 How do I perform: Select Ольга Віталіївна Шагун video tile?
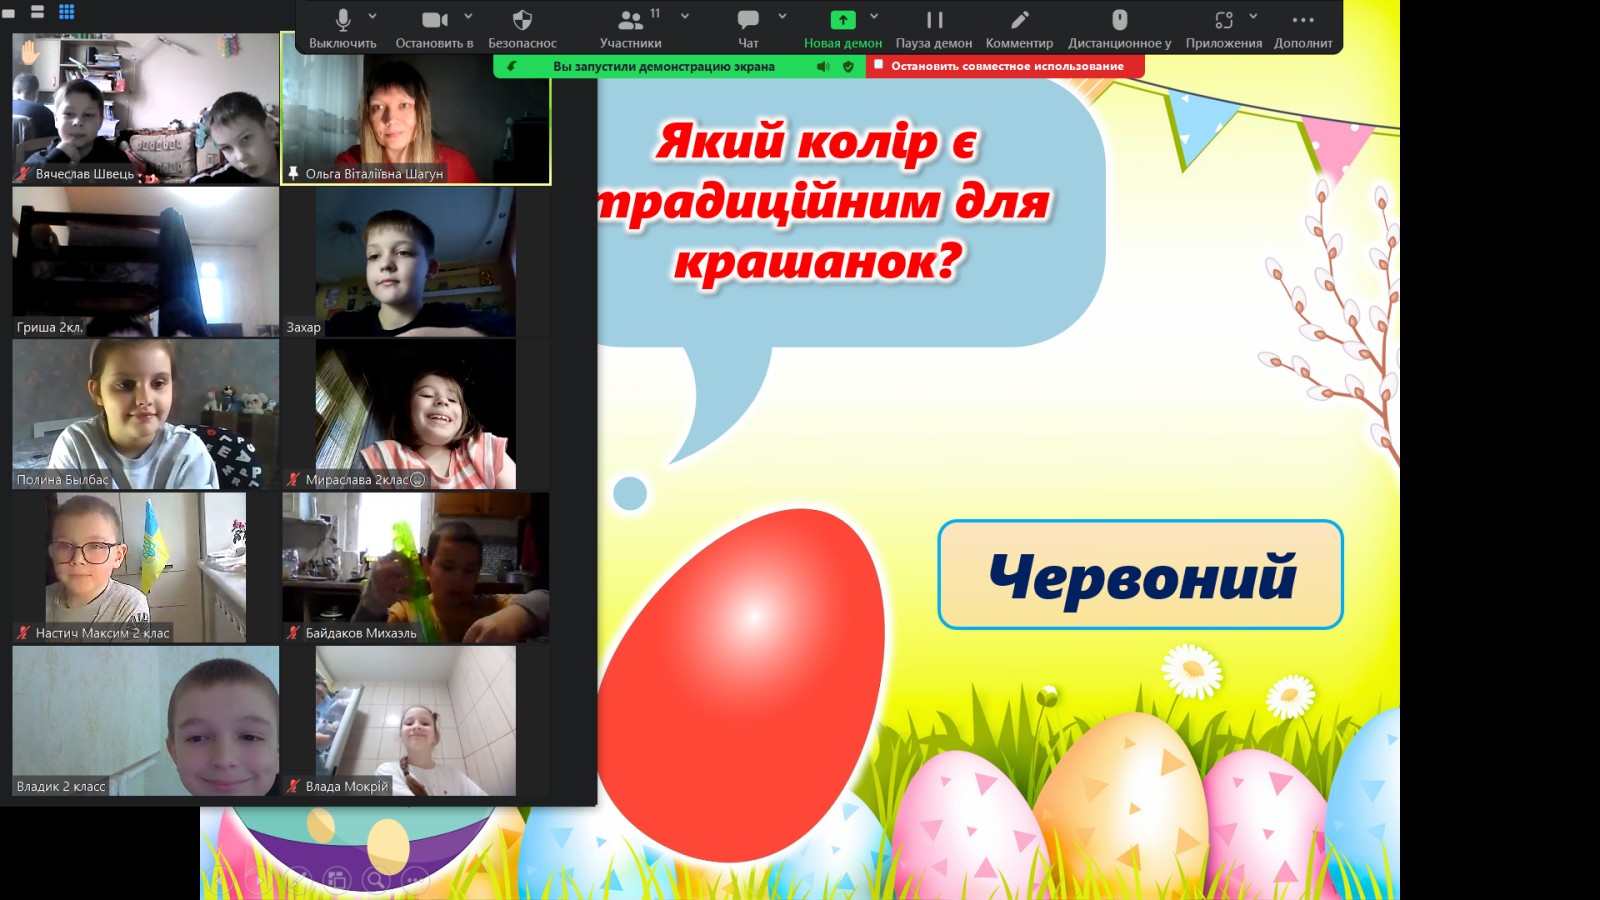[x=415, y=108]
